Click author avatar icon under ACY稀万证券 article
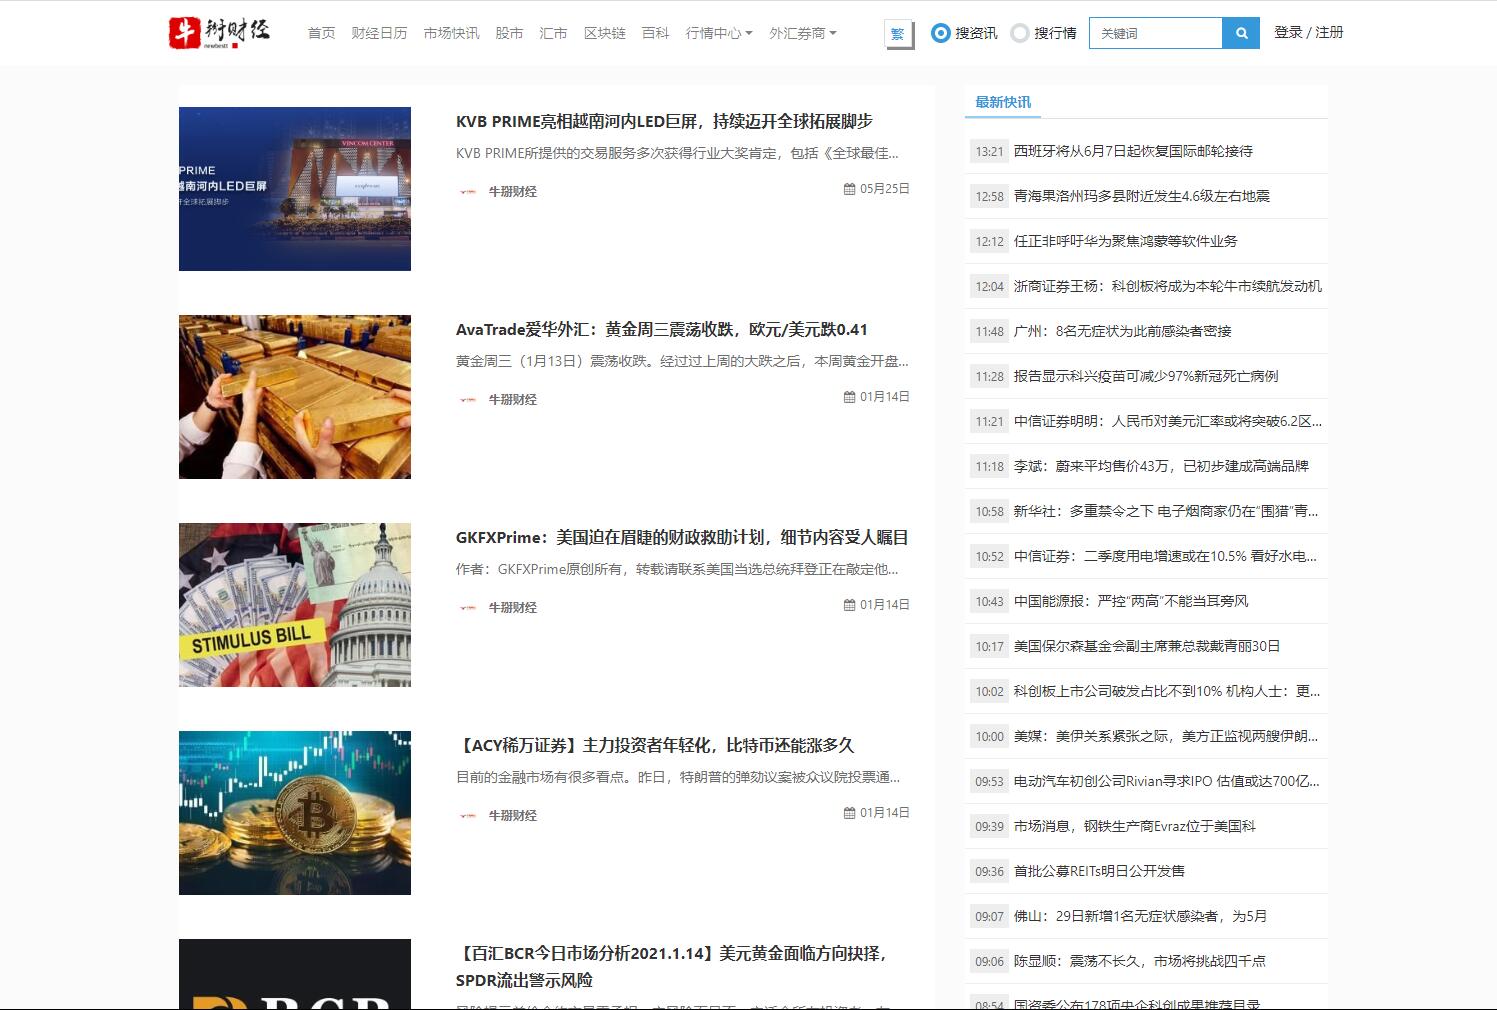The image size is (1497, 1010). tap(467, 816)
